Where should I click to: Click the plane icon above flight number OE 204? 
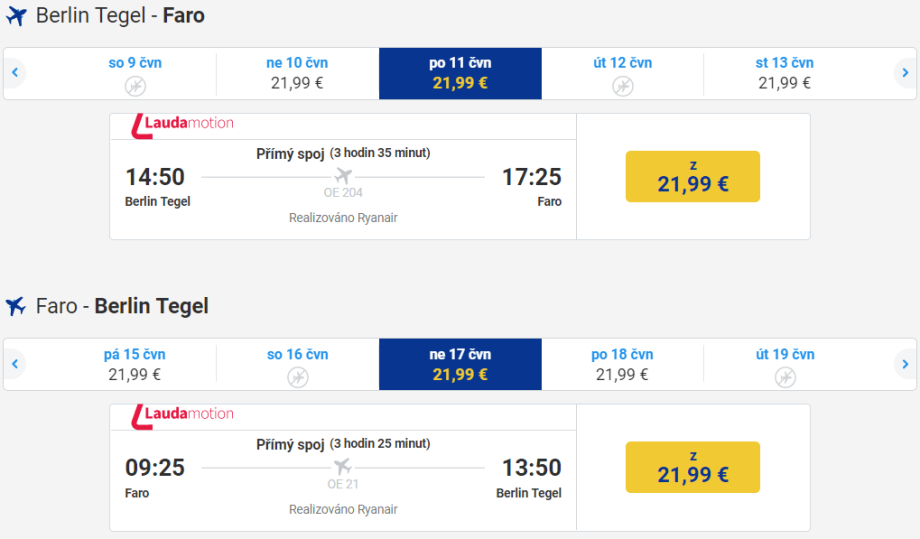(x=343, y=177)
